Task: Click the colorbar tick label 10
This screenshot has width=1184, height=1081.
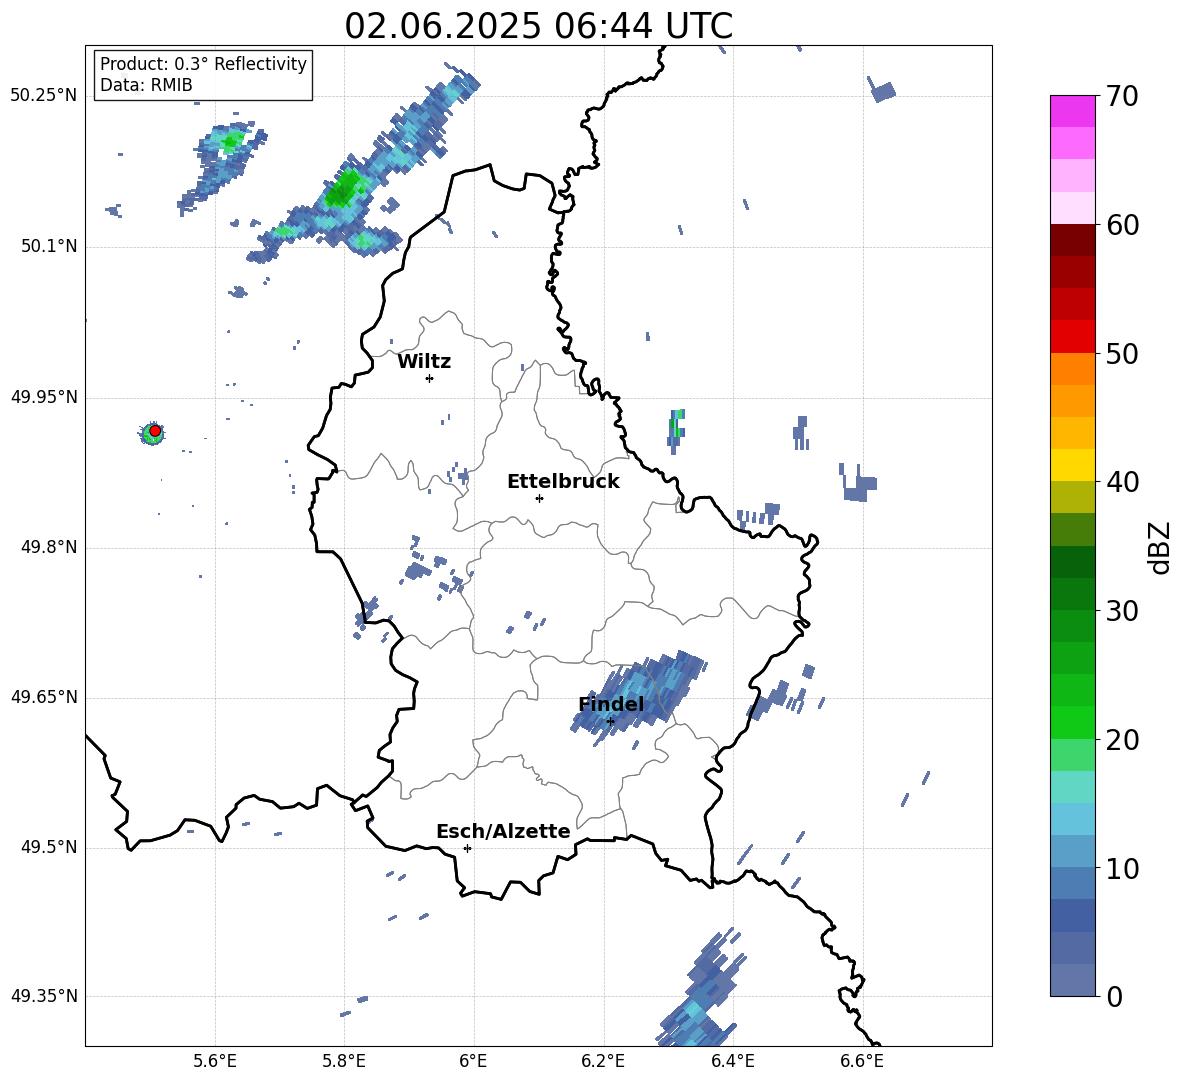Action: point(1122,868)
